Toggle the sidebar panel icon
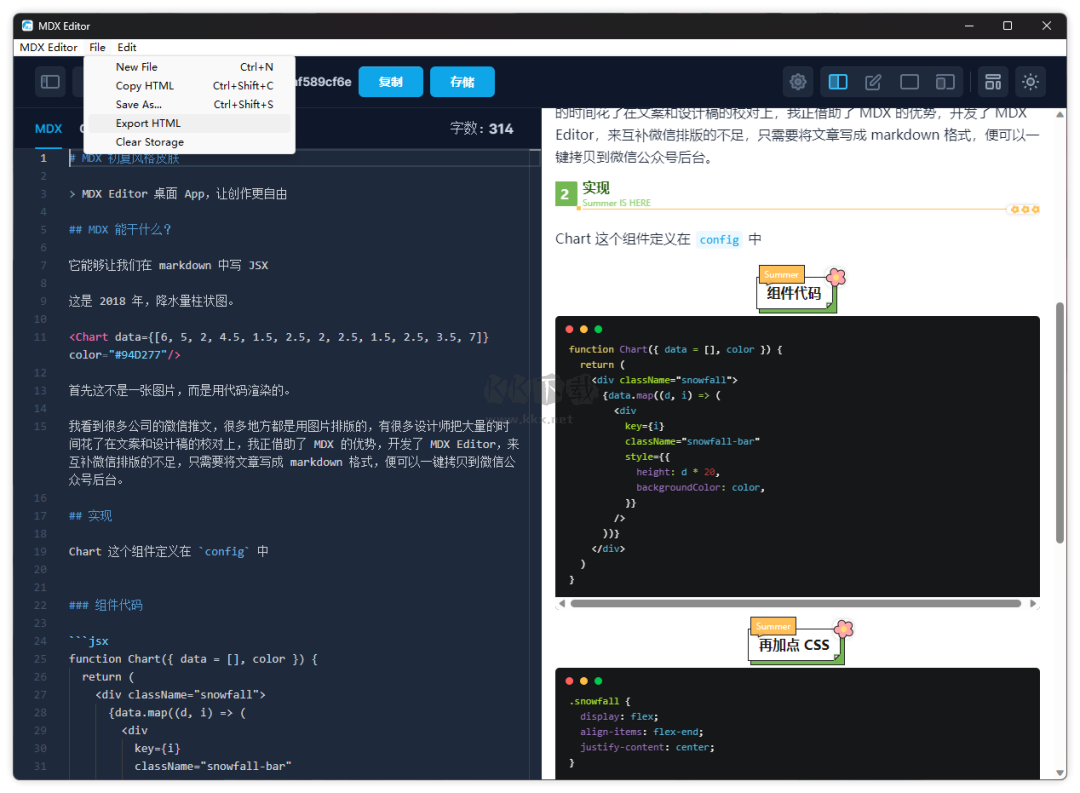Viewport: 1080px width, 793px height. coord(50,82)
